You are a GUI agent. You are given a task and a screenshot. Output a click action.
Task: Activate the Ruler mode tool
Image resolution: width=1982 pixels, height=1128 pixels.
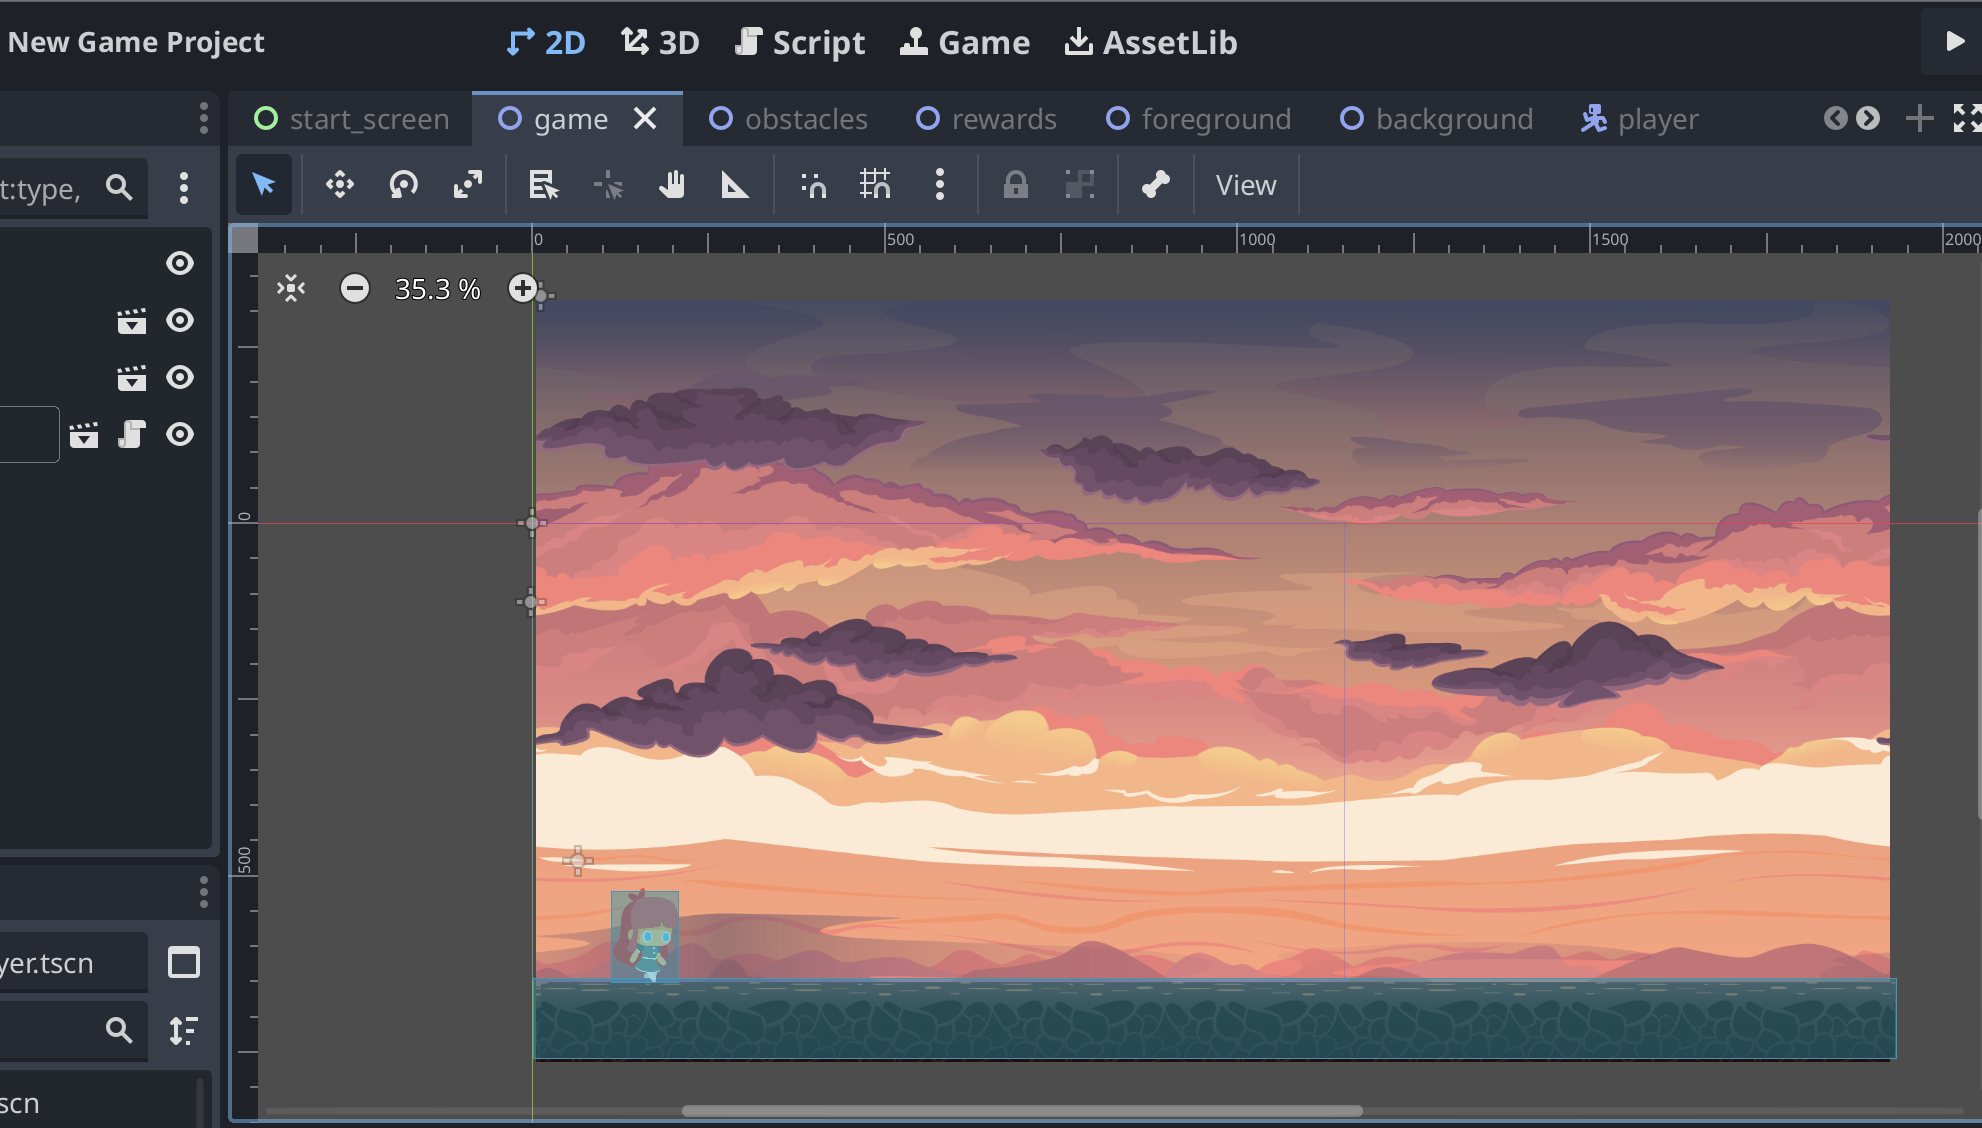[x=736, y=185]
